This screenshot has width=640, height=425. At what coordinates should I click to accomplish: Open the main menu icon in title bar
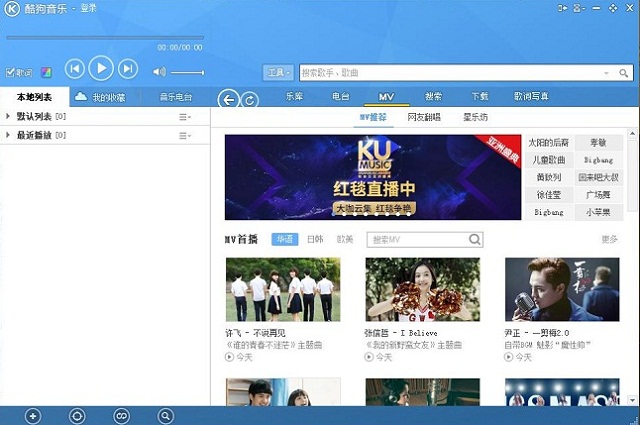click(x=578, y=8)
